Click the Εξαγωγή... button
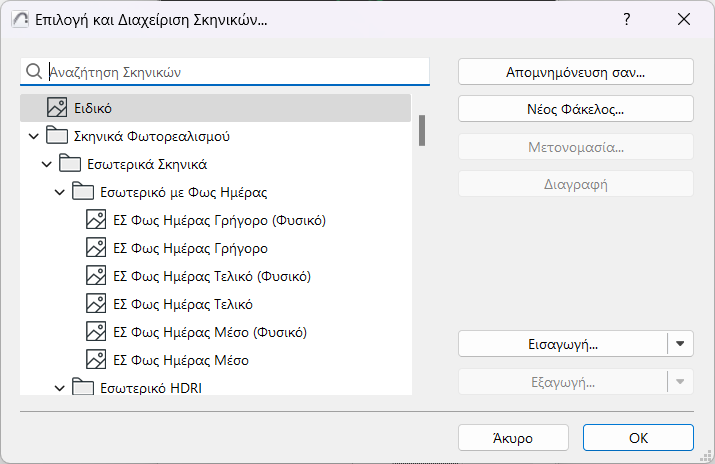The image size is (715, 464). (x=563, y=382)
